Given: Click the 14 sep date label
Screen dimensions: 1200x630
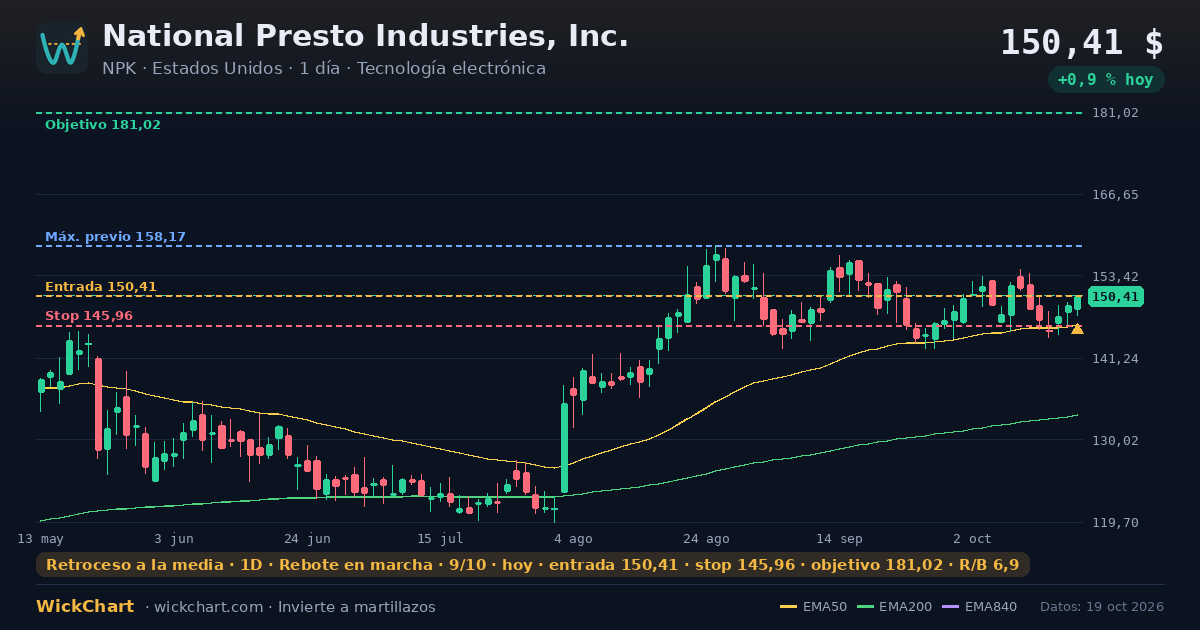Looking at the screenshot, I should [x=839, y=539].
